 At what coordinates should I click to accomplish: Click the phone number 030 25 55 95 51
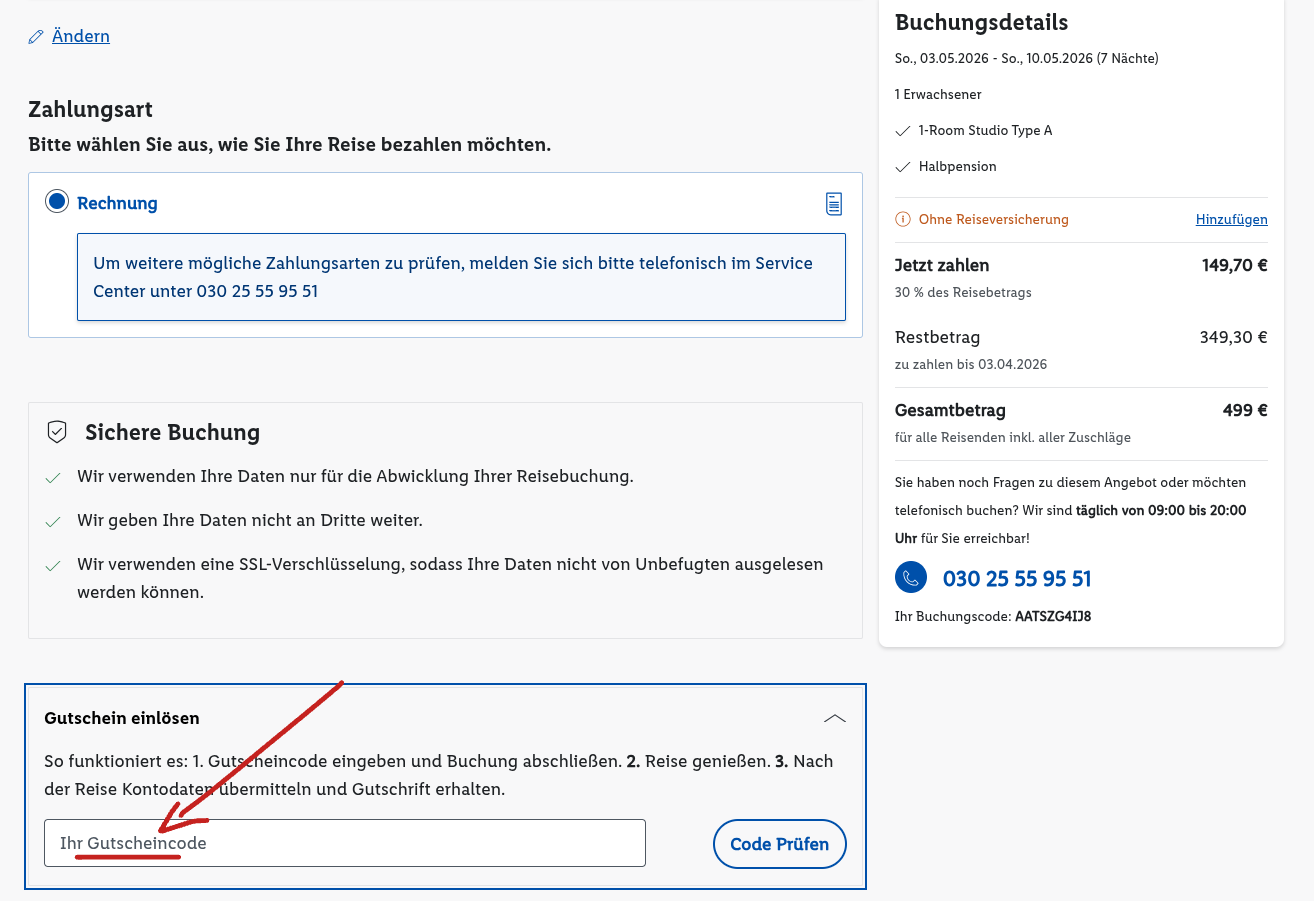1016,578
